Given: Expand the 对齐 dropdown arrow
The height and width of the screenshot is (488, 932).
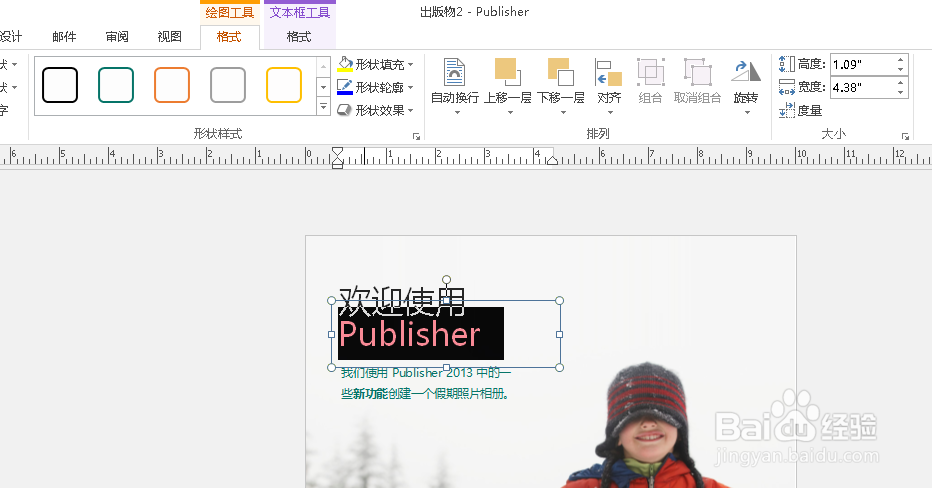Looking at the screenshot, I should (610, 112).
